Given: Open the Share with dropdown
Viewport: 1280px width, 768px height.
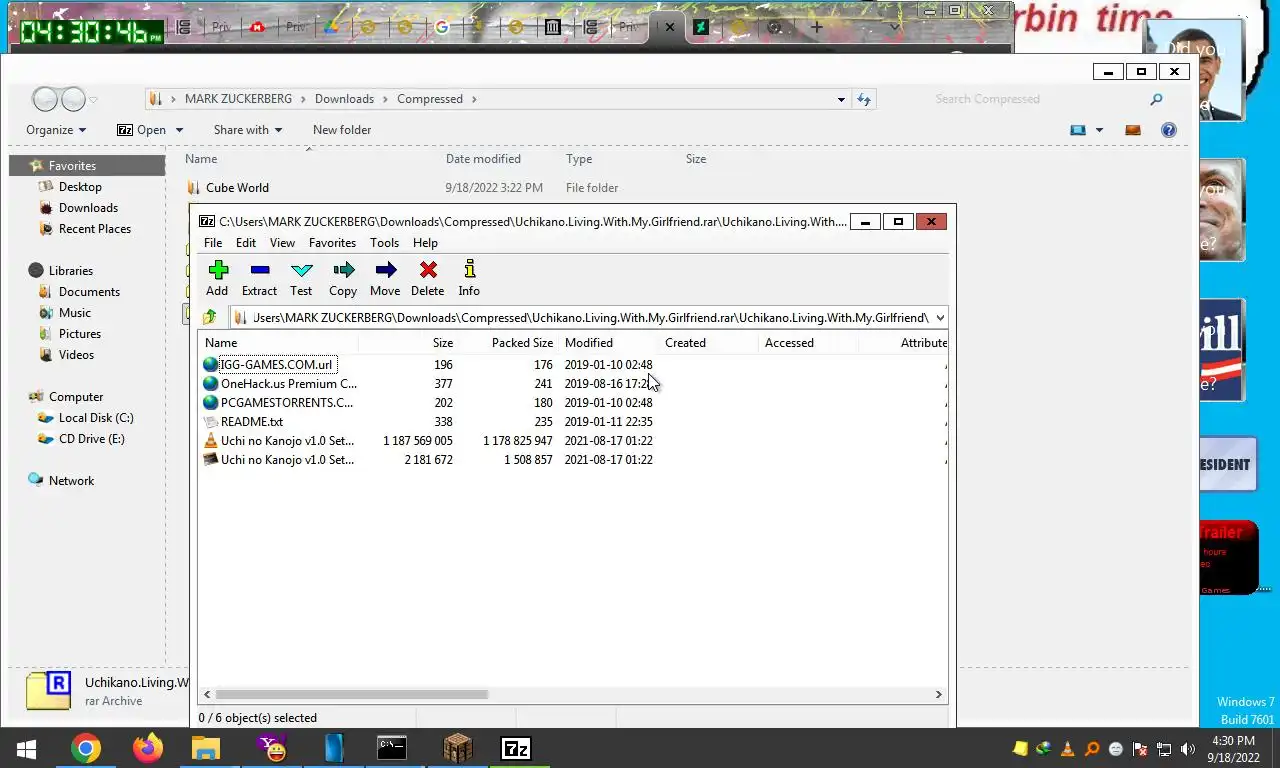Looking at the screenshot, I should (x=248, y=130).
